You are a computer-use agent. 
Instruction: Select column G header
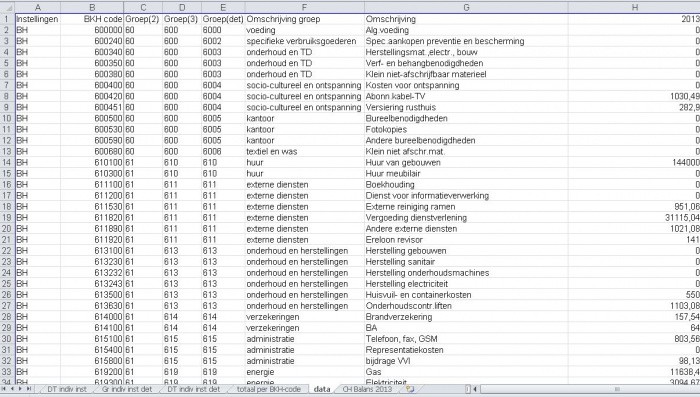[x=466, y=8]
